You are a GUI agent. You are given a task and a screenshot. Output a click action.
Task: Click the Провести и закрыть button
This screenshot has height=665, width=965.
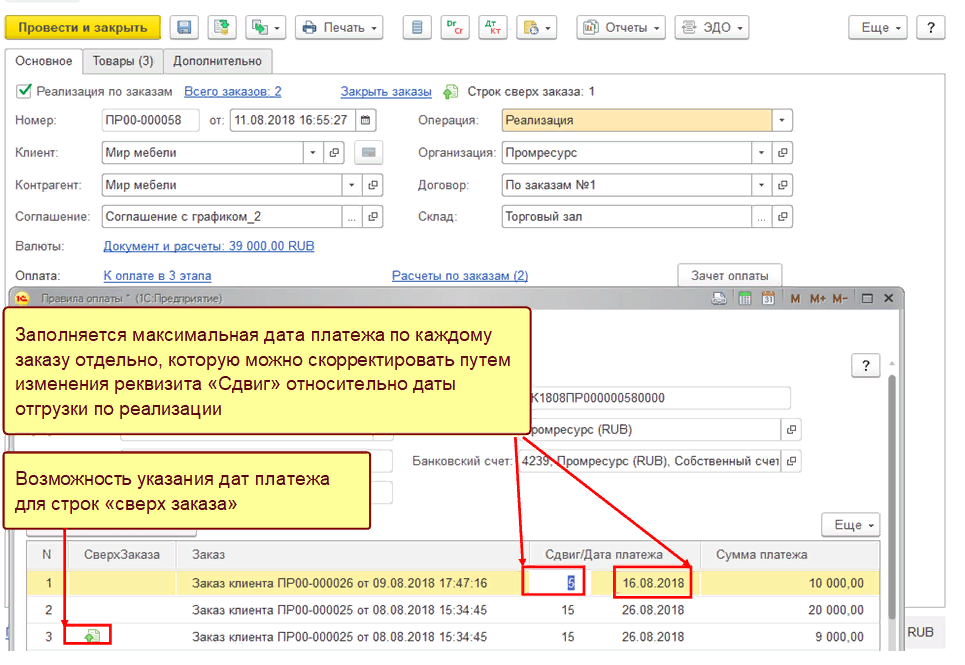click(x=82, y=28)
